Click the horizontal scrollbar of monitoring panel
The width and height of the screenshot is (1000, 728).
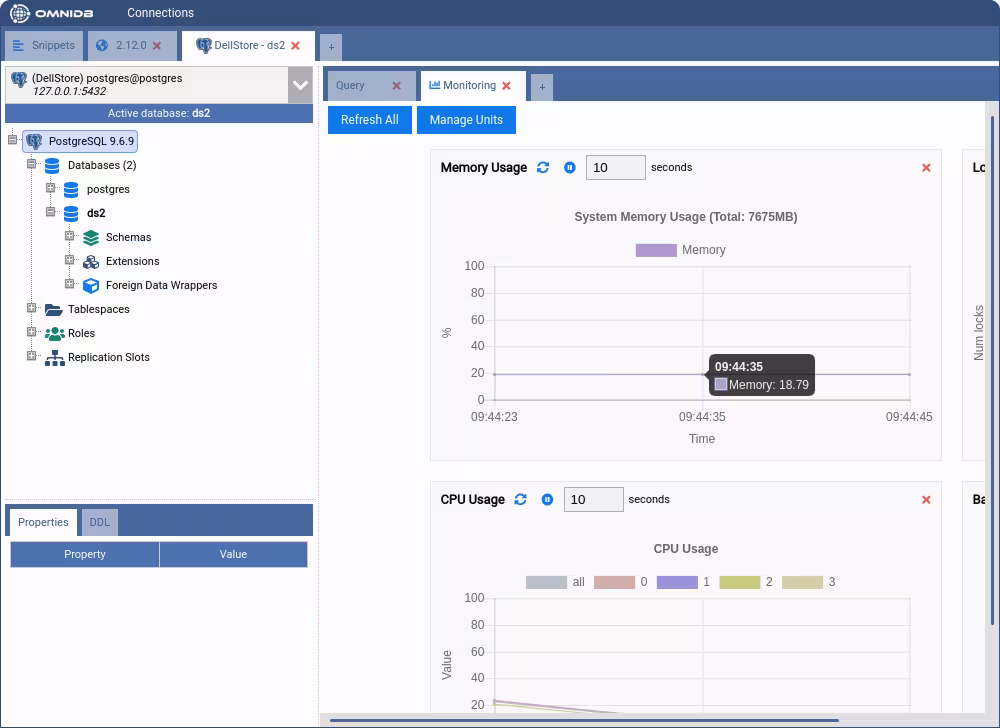584,720
